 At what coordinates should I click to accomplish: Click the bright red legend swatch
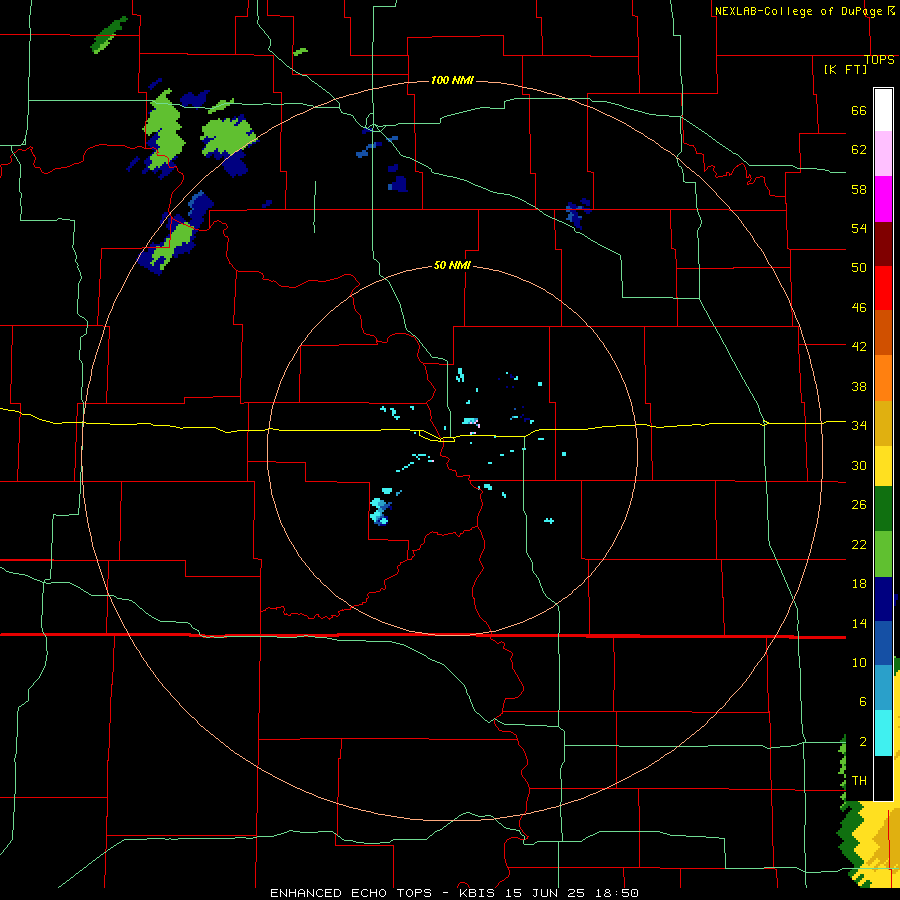point(883,288)
